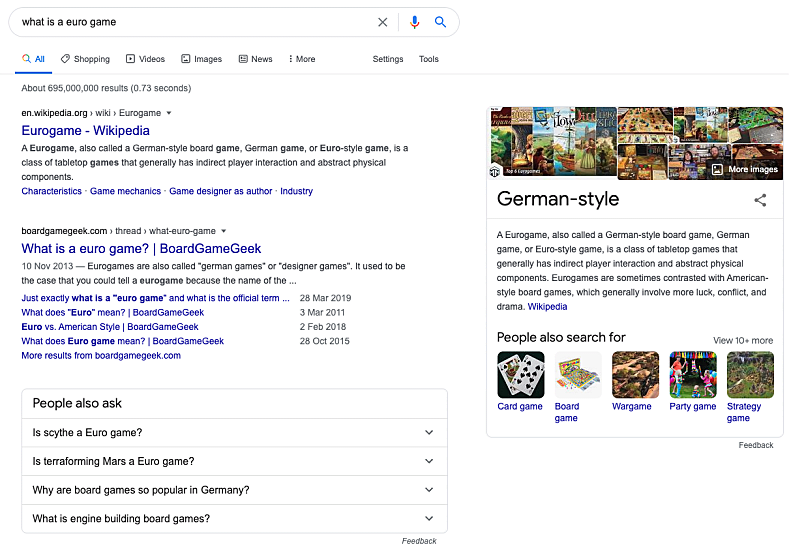Open Game designer as author sitelink

[x=220, y=191]
